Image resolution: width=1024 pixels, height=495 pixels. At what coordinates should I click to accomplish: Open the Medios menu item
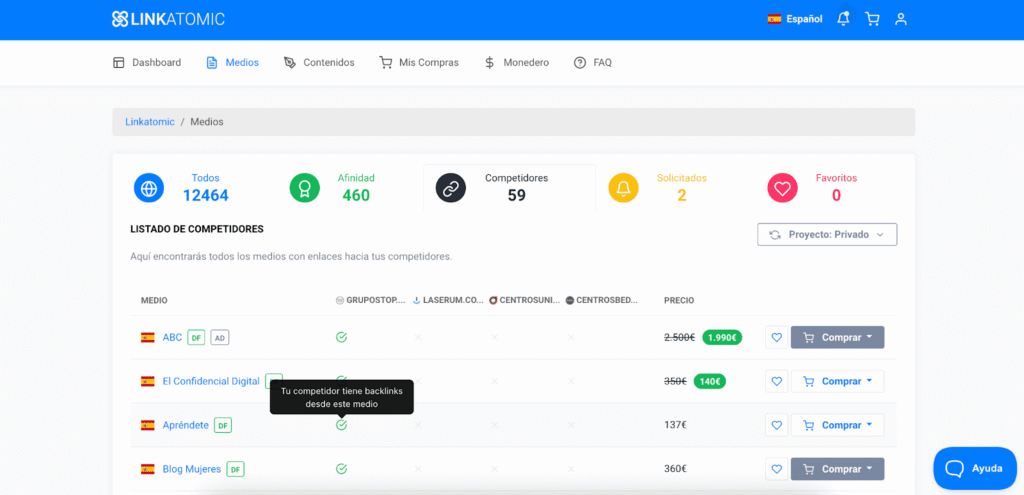(232, 63)
